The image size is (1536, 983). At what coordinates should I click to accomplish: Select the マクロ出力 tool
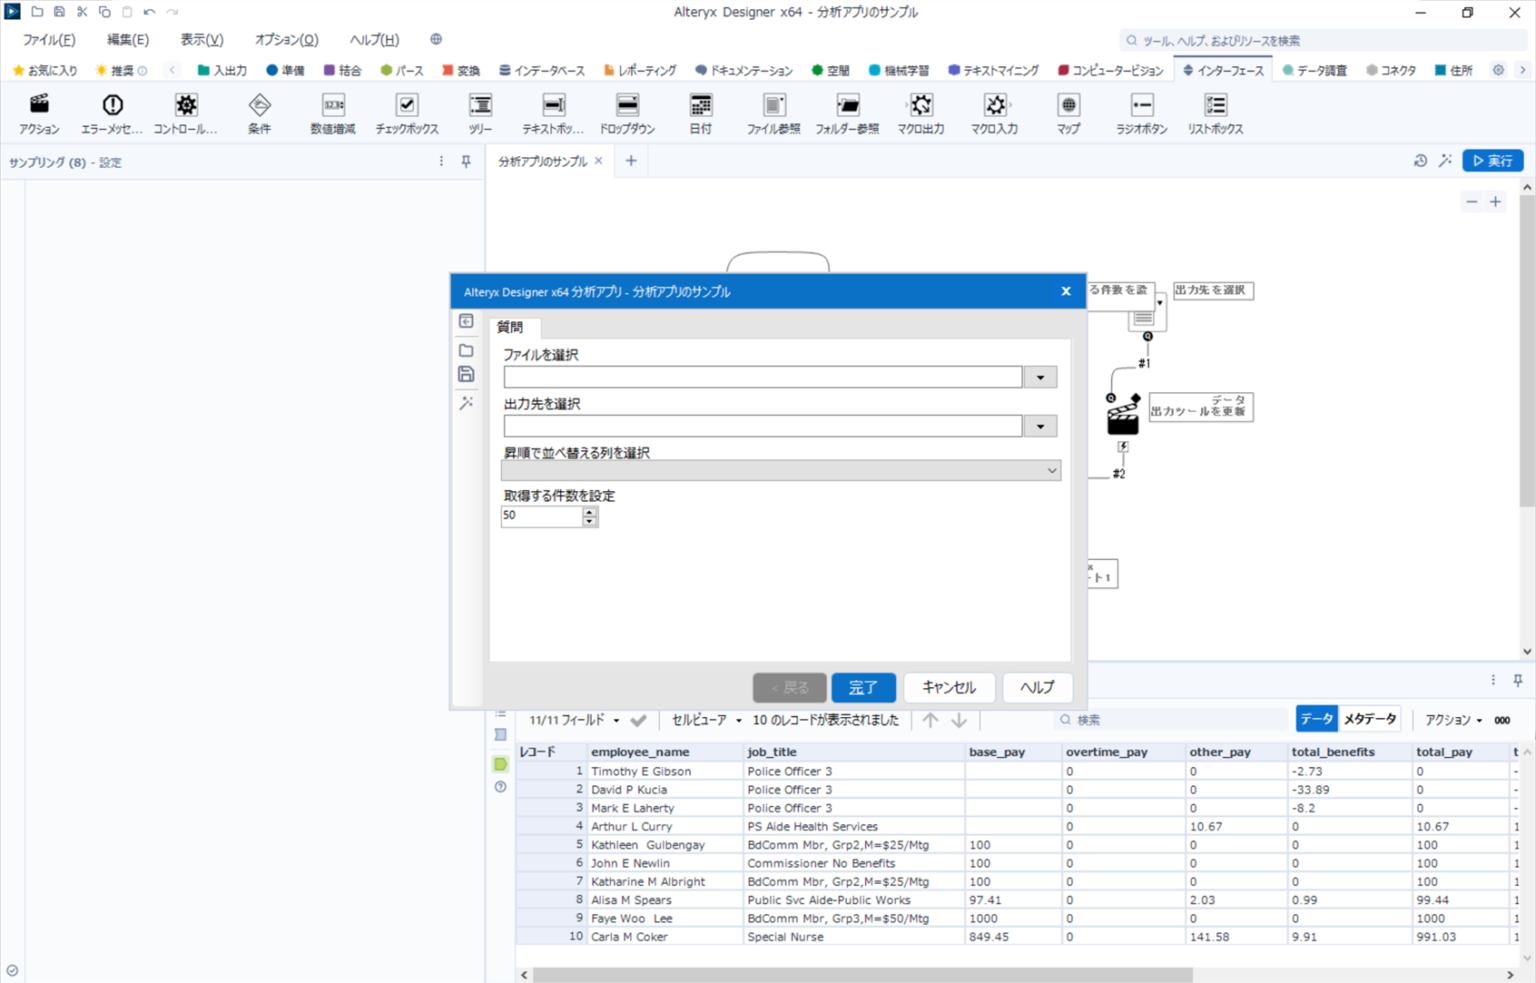coord(920,112)
